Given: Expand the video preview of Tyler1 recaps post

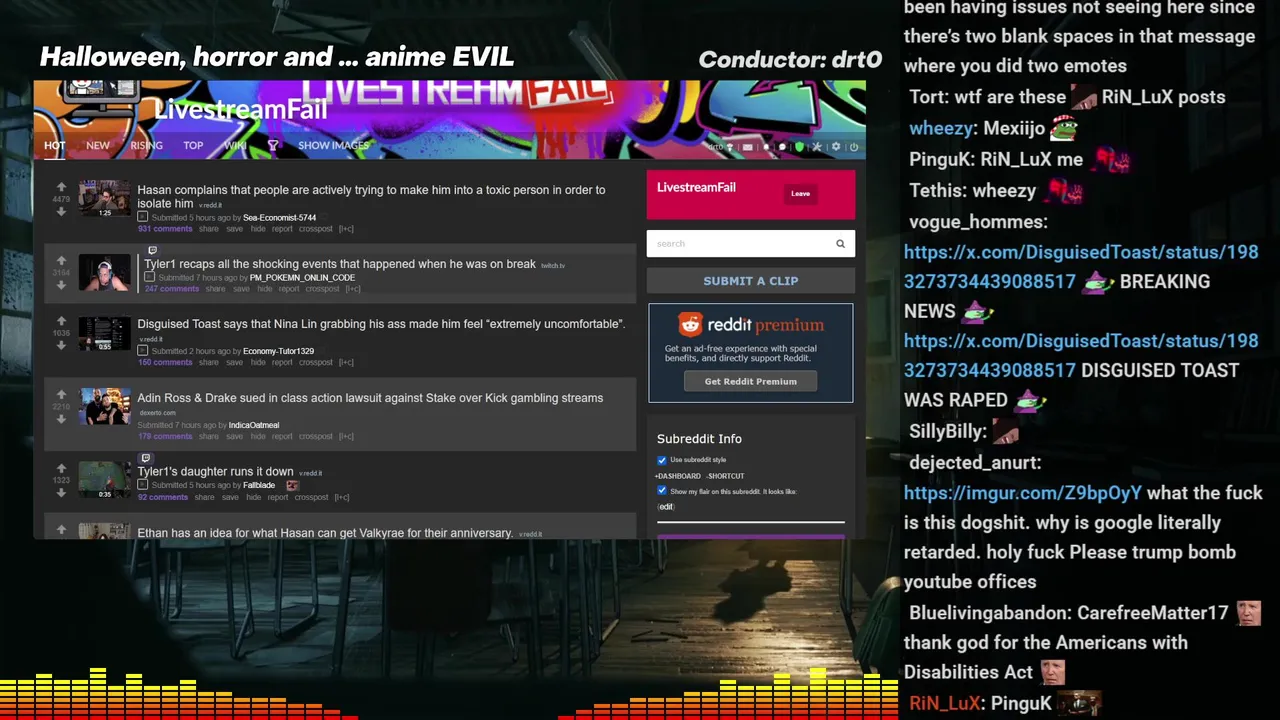Looking at the screenshot, I should coord(149,277).
